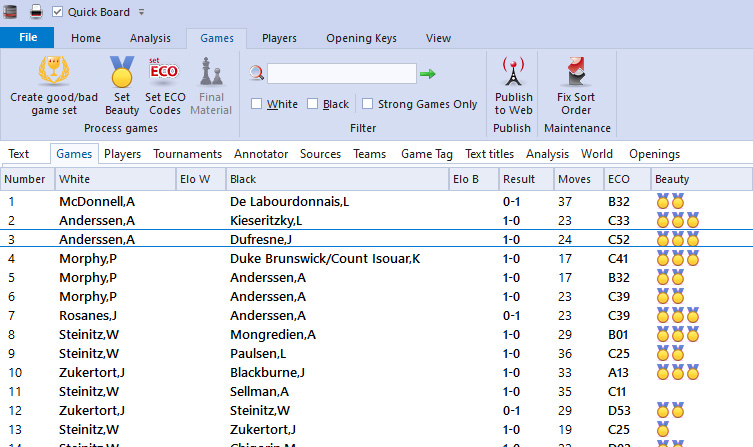Open the quick access toolbar dropdown arrow
Image resolution: width=753 pixels, height=447 pixels.
click(141, 12)
